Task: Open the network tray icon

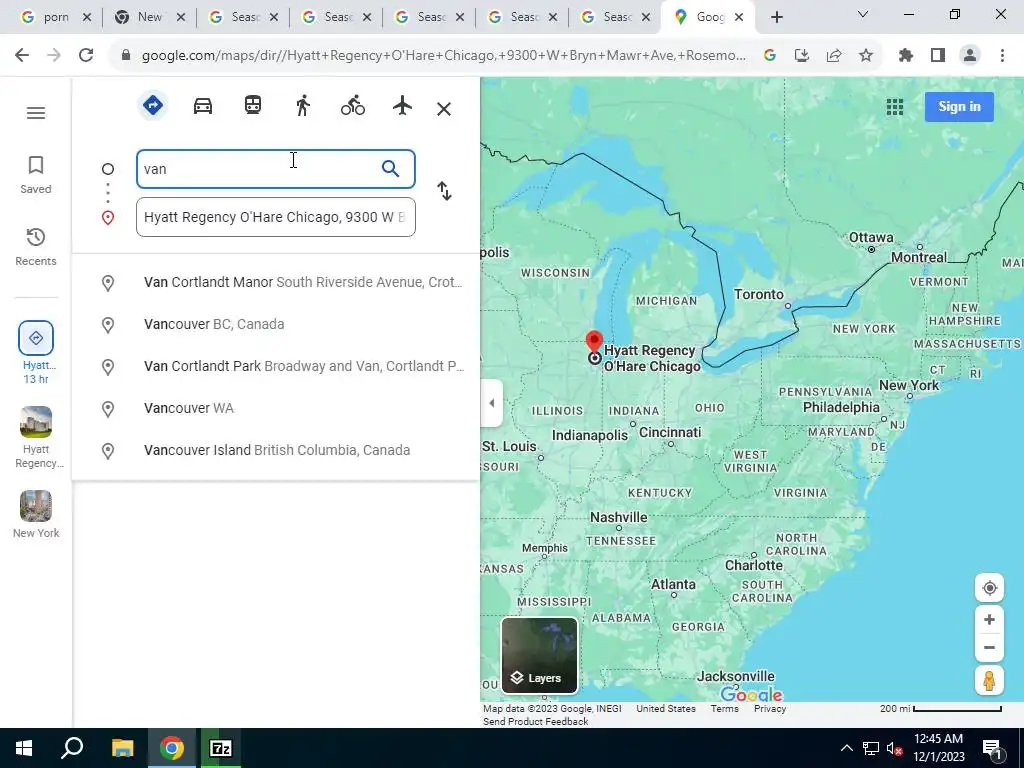Action: coord(871,748)
